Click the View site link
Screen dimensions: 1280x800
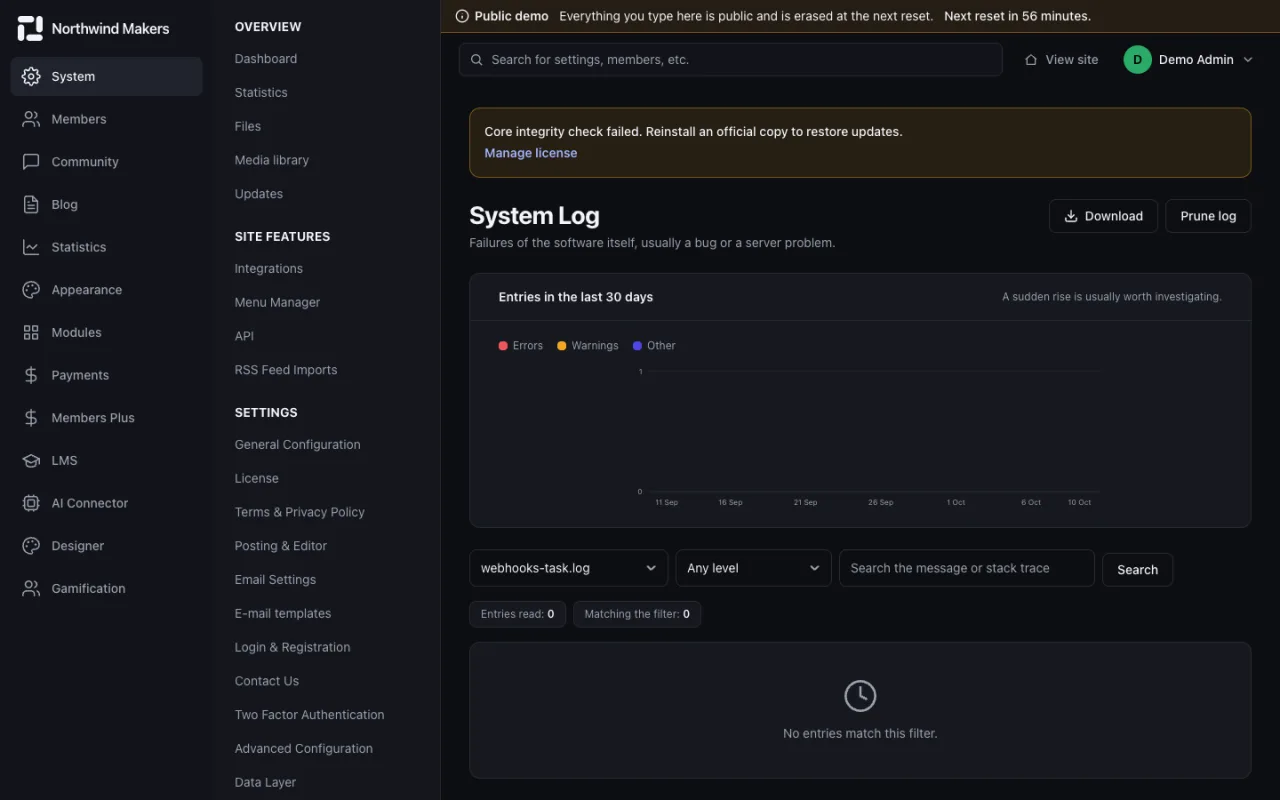(1061, 60)
